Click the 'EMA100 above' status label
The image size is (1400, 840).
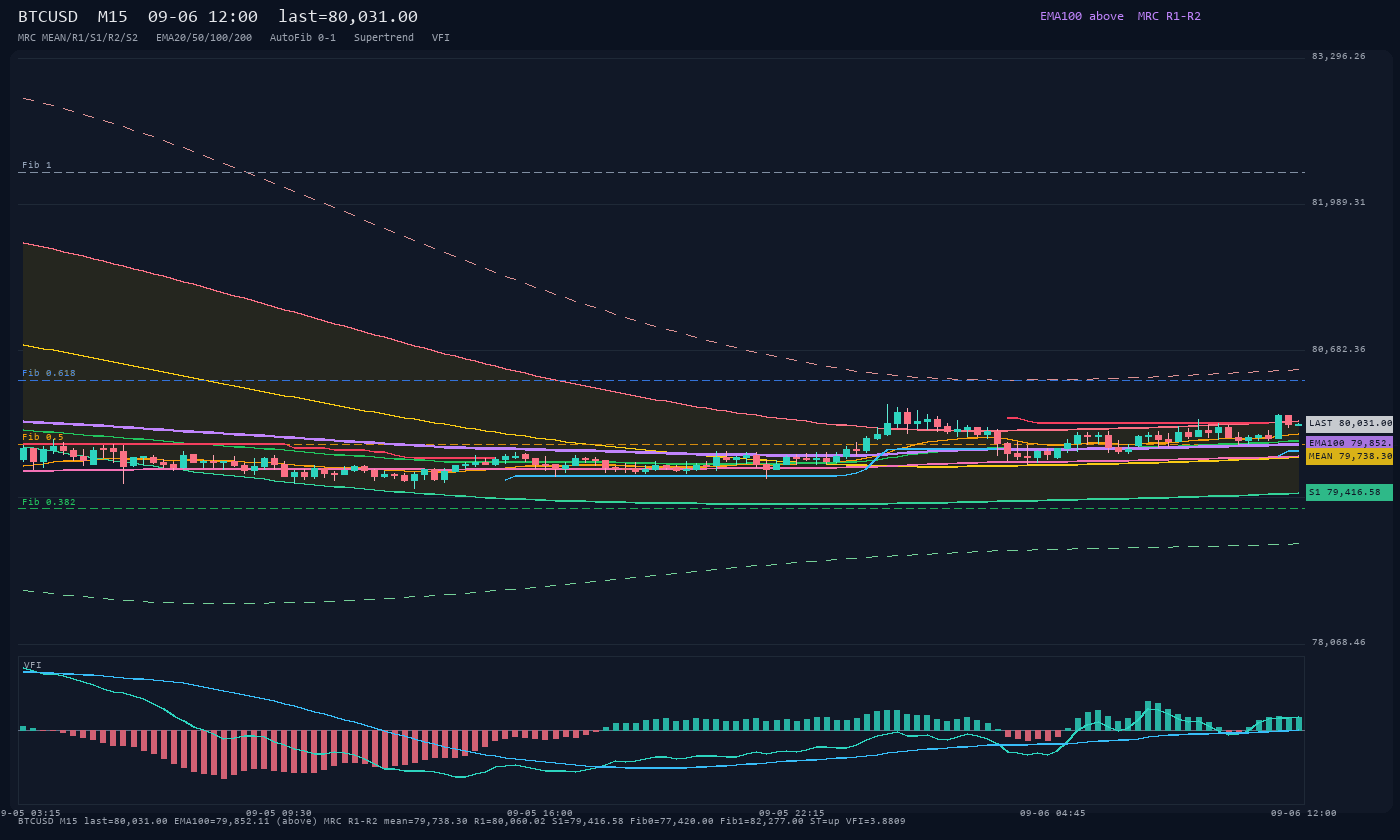[1081, 16]
